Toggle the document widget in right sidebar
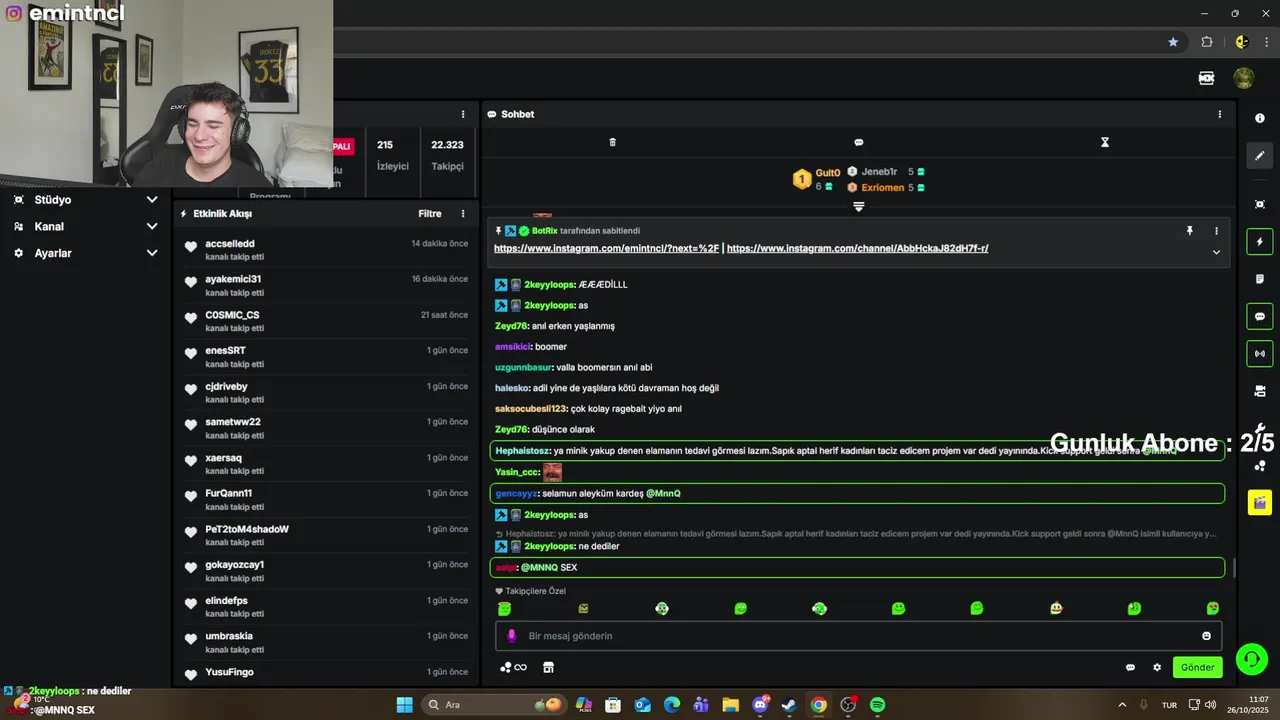This screenshot has width=1280, height=720. pyautogui.click(x=1259, y=279)
